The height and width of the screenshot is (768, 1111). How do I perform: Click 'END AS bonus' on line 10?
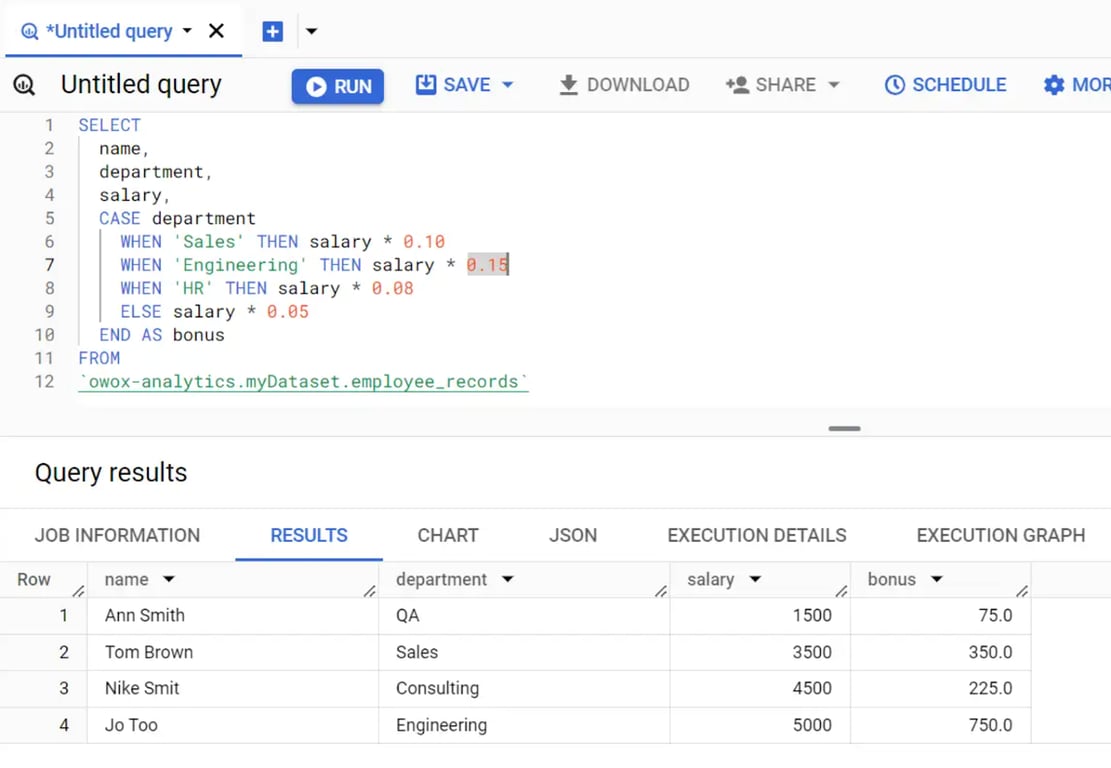coord(162,335)
